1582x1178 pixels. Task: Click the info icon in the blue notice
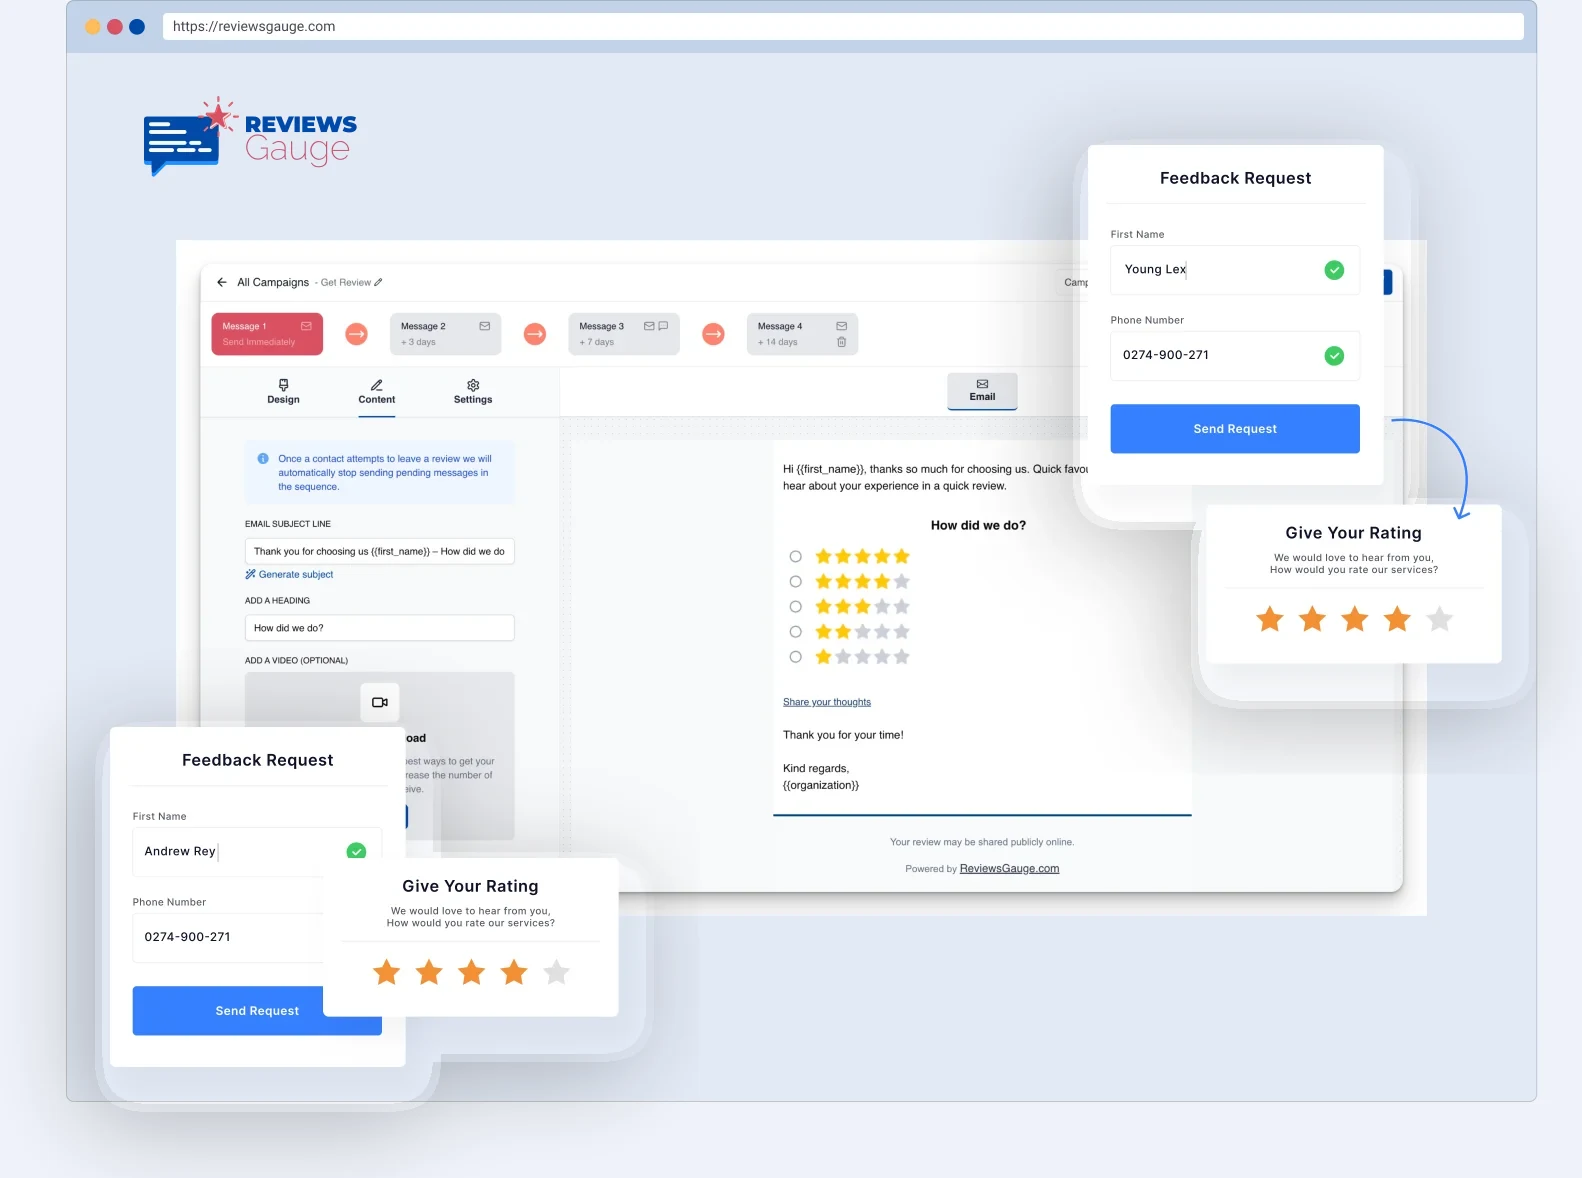(263, 459)
